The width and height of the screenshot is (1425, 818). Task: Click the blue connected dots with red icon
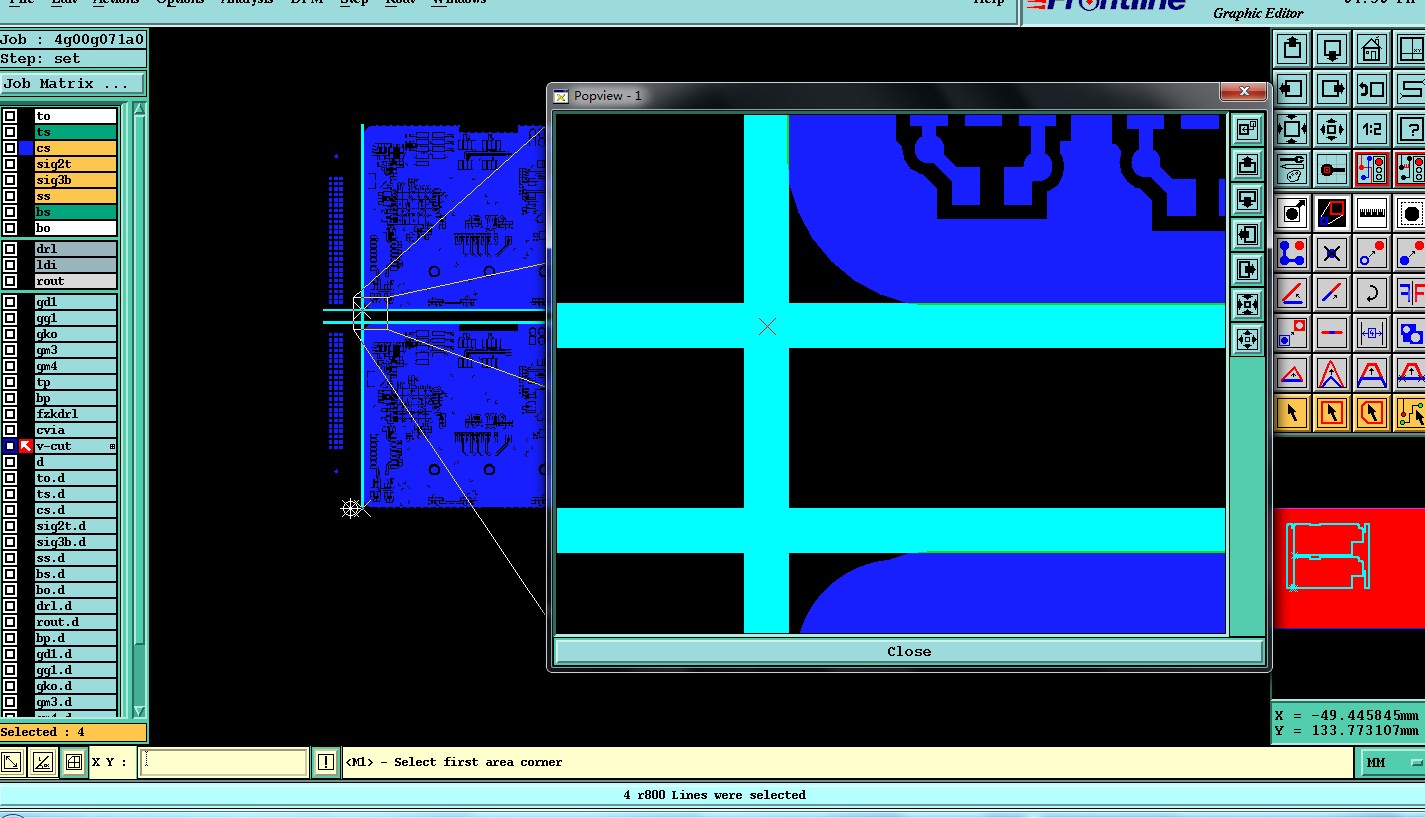click(1292, 253)
